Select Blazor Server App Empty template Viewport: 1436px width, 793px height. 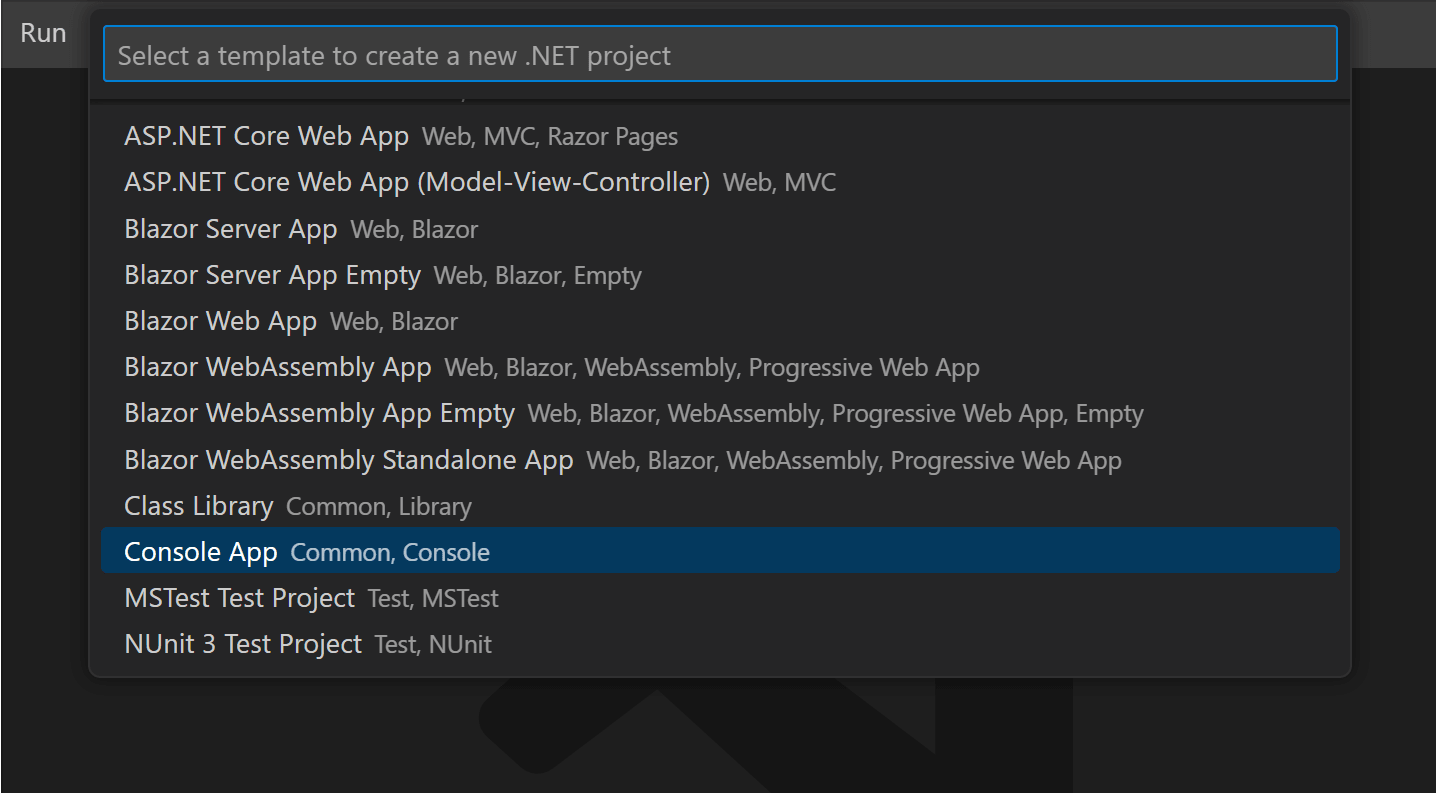pos(720,274)
